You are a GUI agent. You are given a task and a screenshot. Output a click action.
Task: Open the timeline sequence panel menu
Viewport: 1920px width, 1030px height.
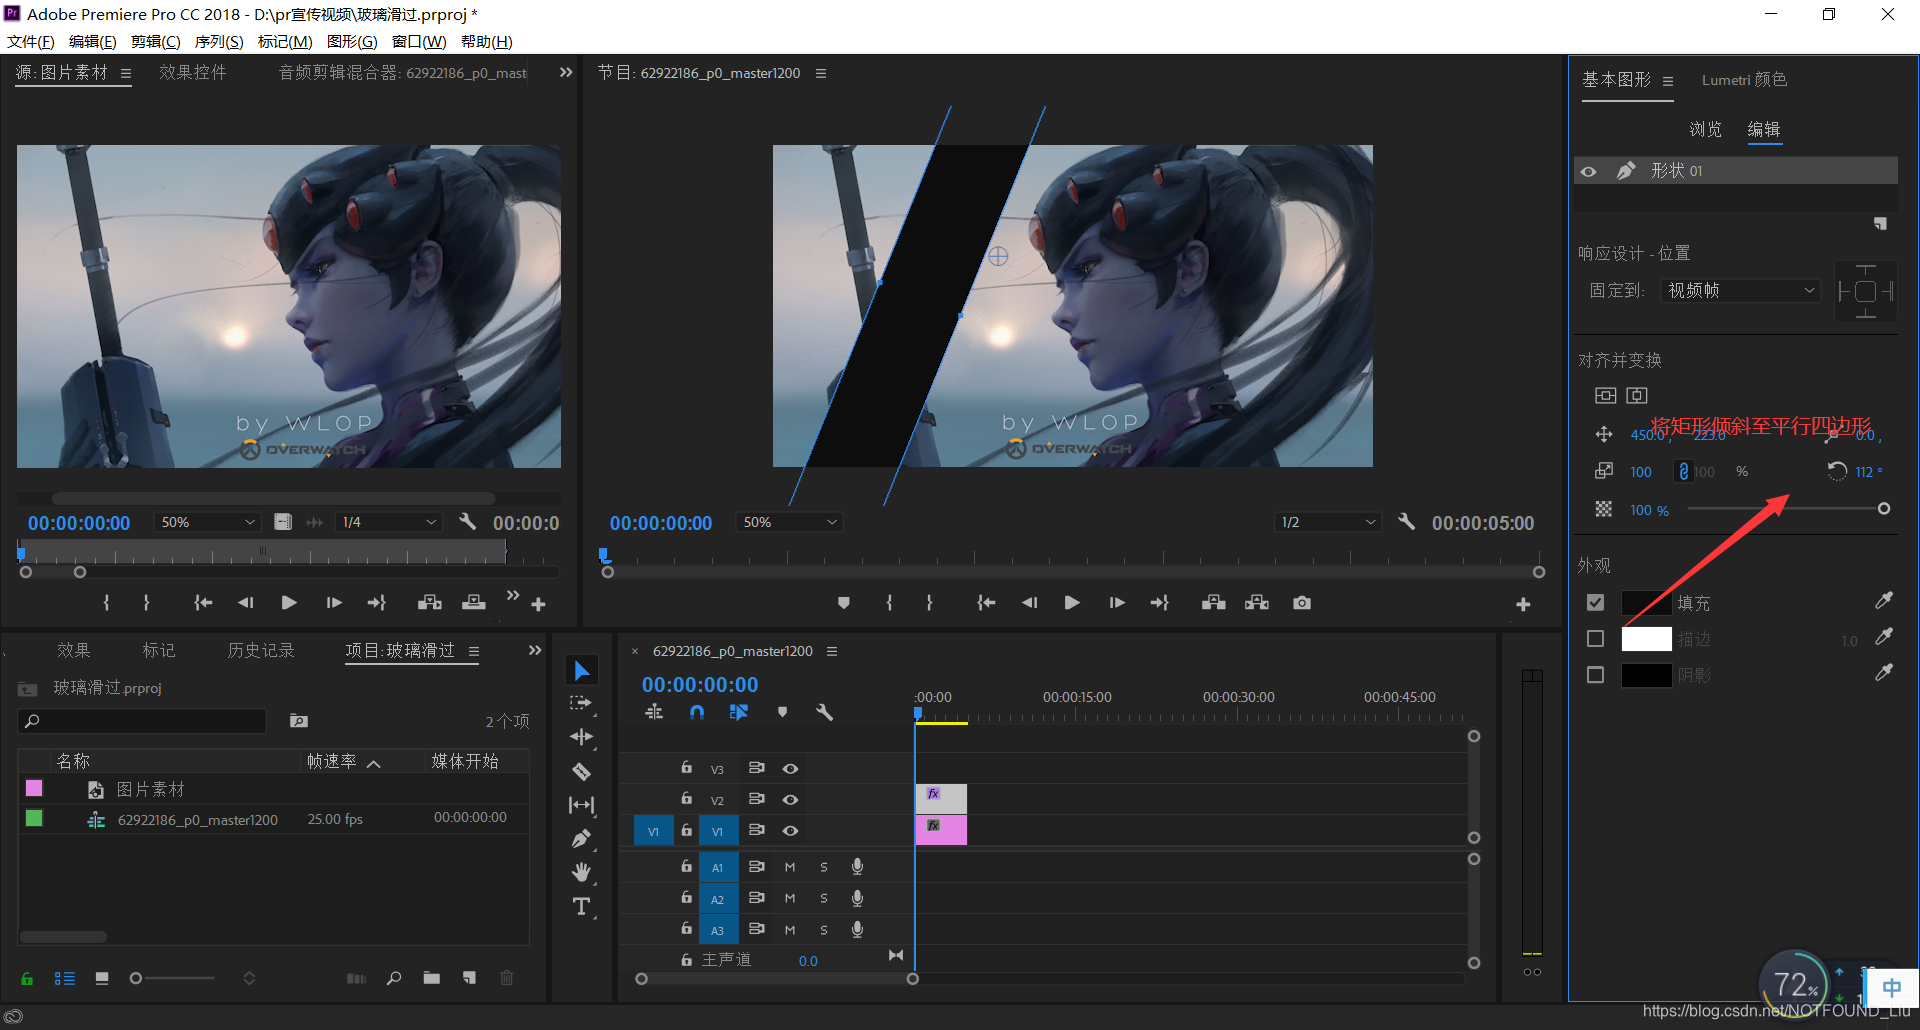coord(832,651)
